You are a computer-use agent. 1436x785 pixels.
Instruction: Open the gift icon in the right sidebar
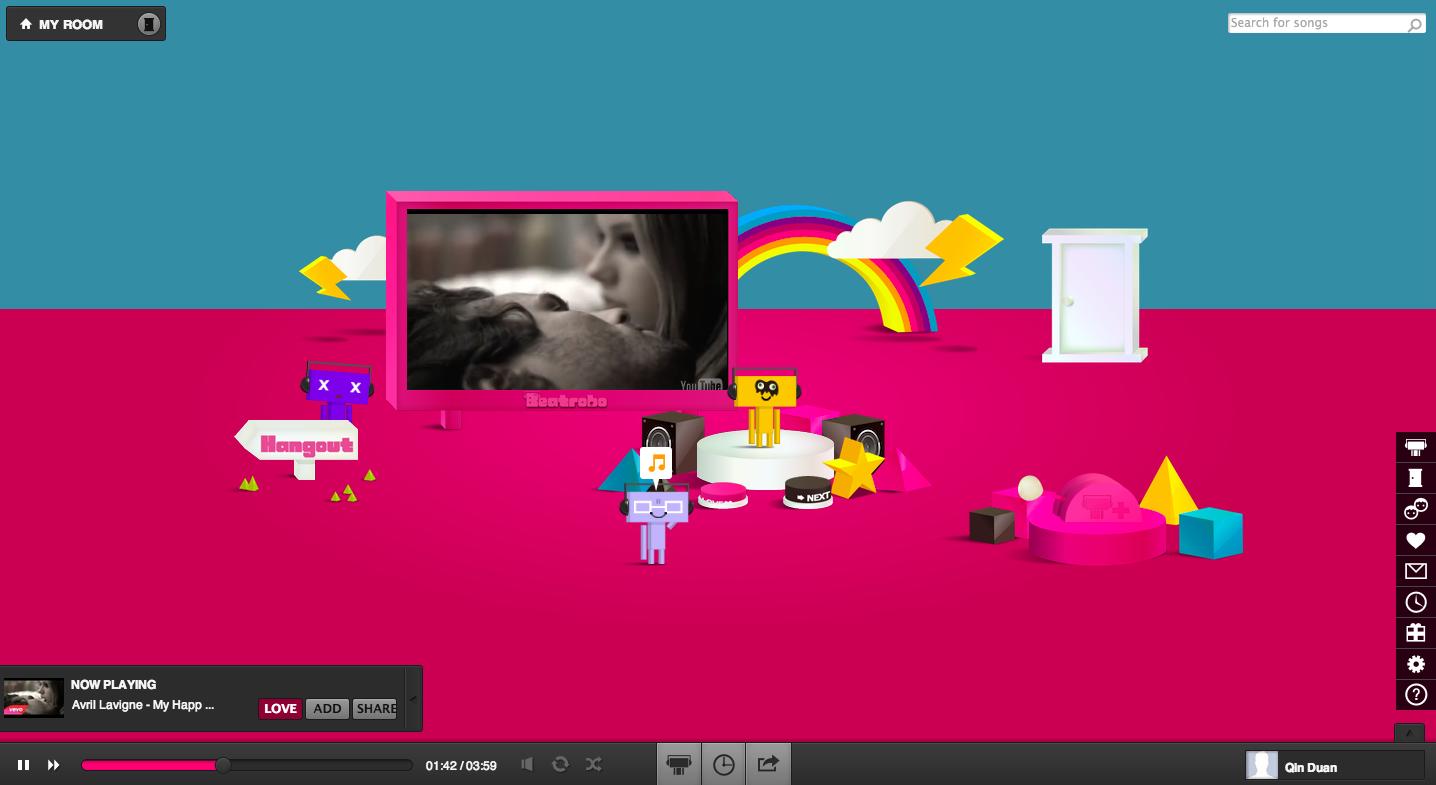tap(1416, 633)
